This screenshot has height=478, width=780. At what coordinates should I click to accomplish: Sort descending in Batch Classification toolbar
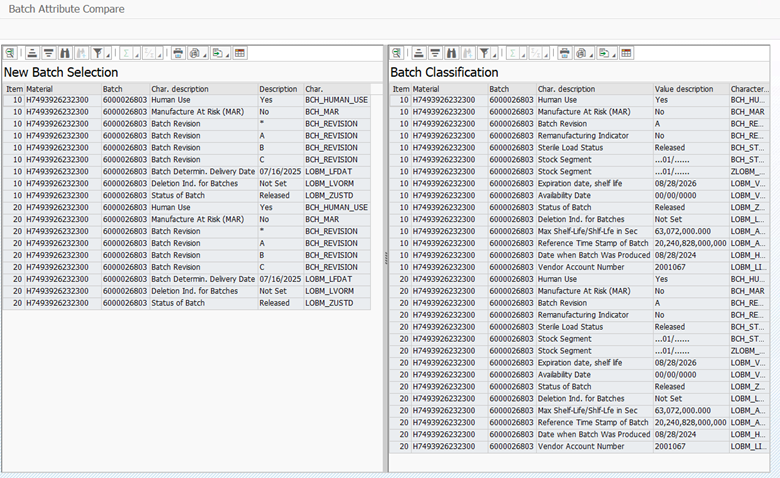tap(435, 53)
